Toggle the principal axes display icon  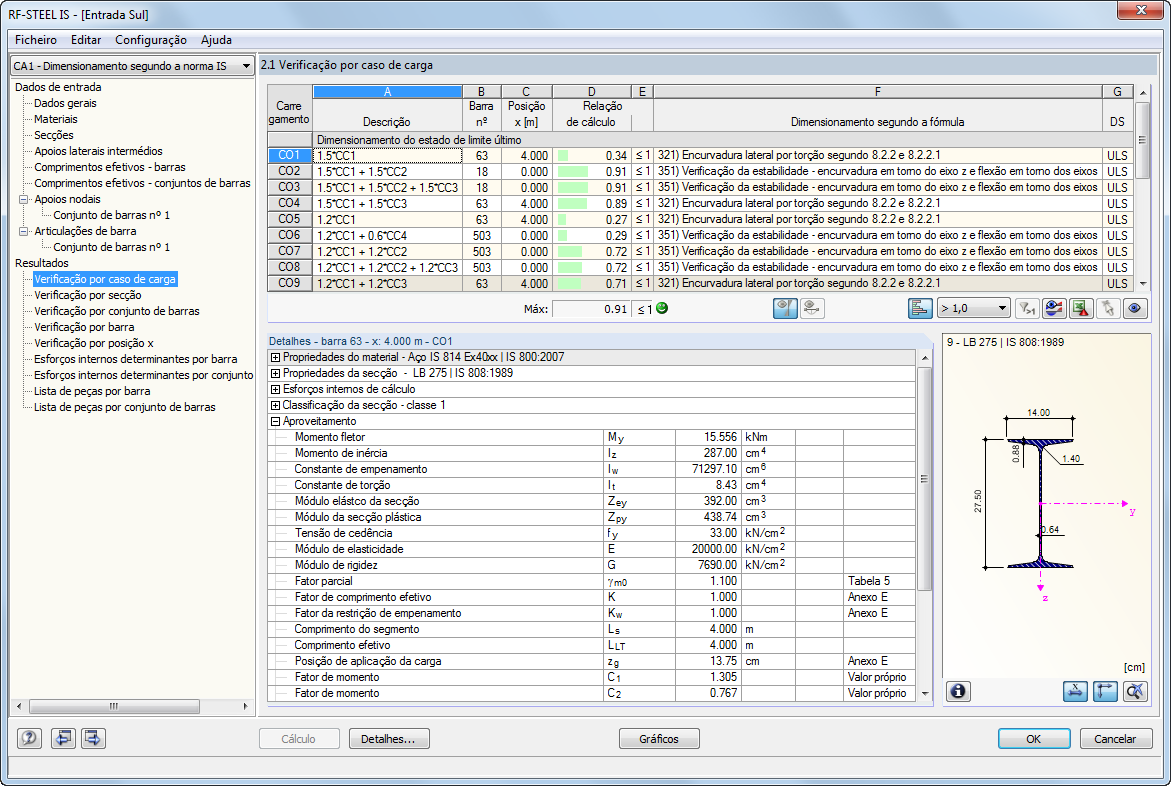(1105, 691)
